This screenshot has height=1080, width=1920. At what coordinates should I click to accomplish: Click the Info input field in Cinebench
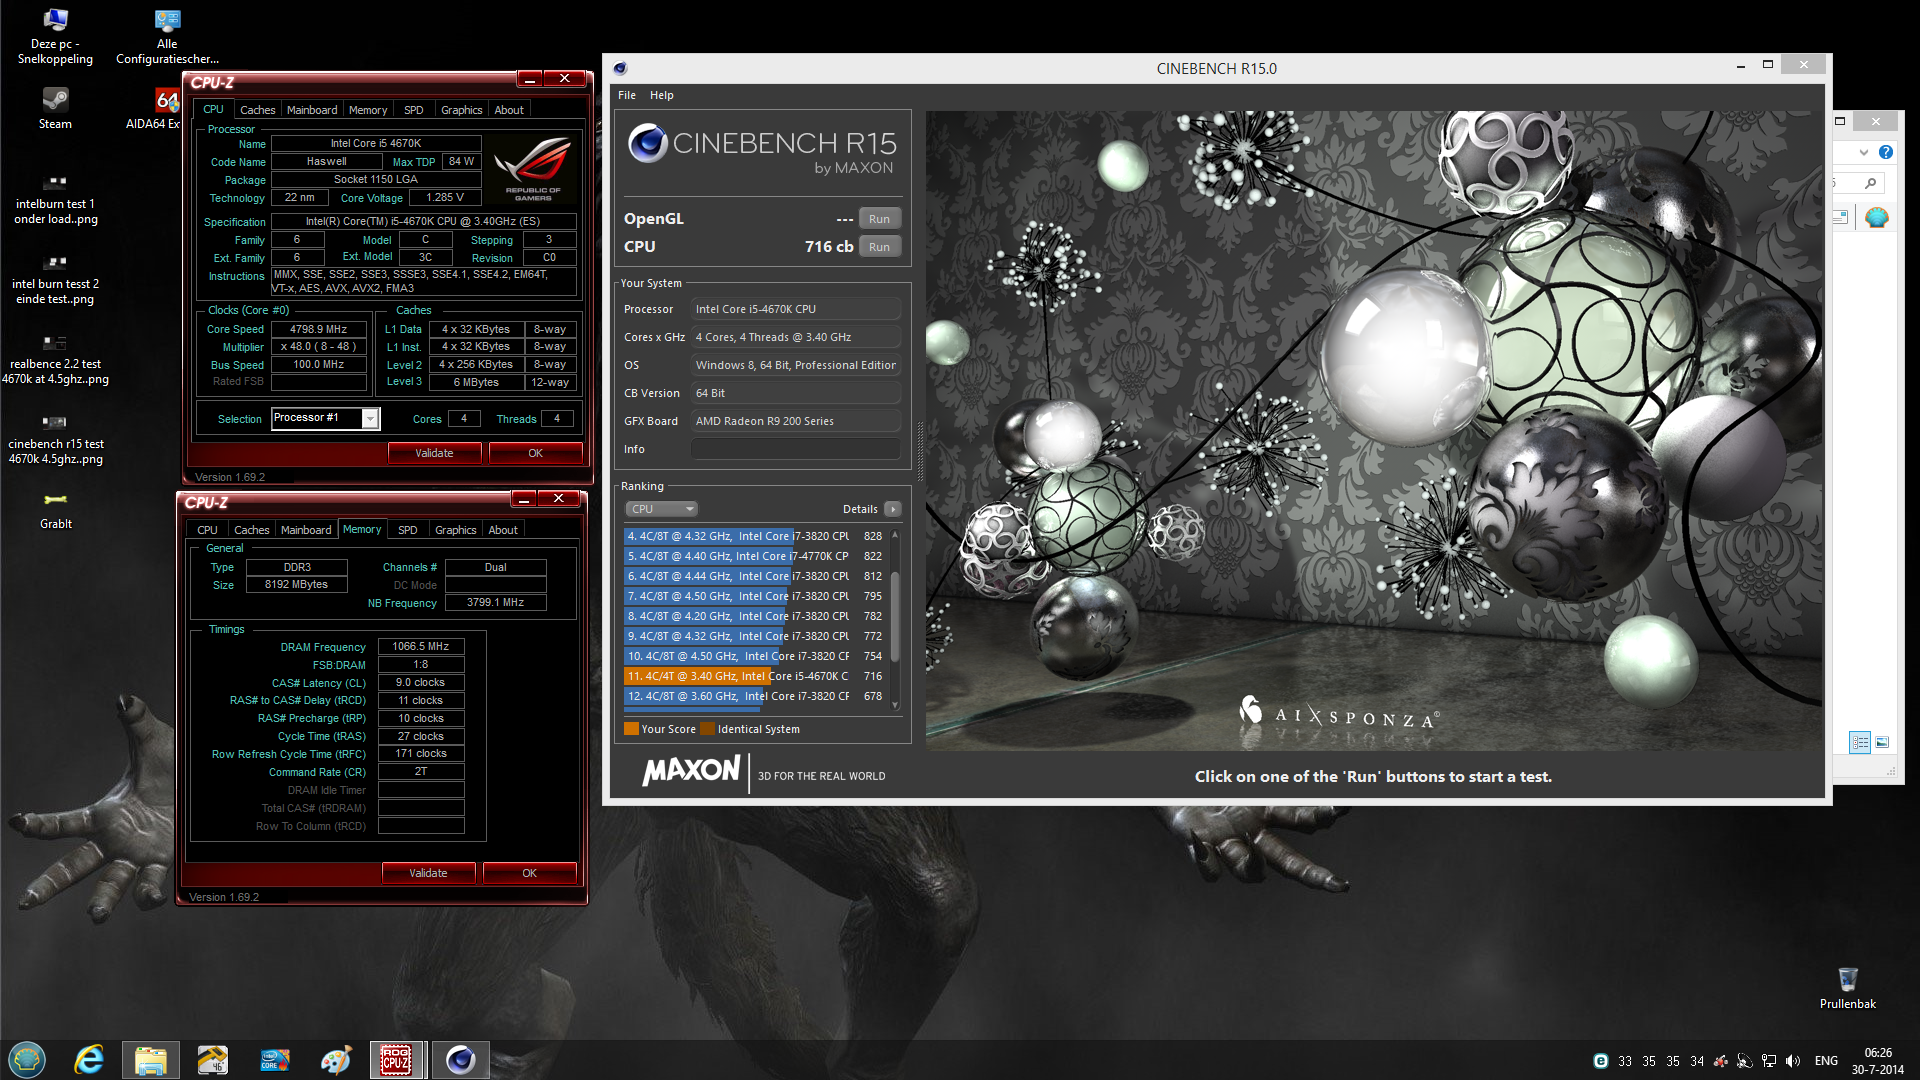coord(797,449)
